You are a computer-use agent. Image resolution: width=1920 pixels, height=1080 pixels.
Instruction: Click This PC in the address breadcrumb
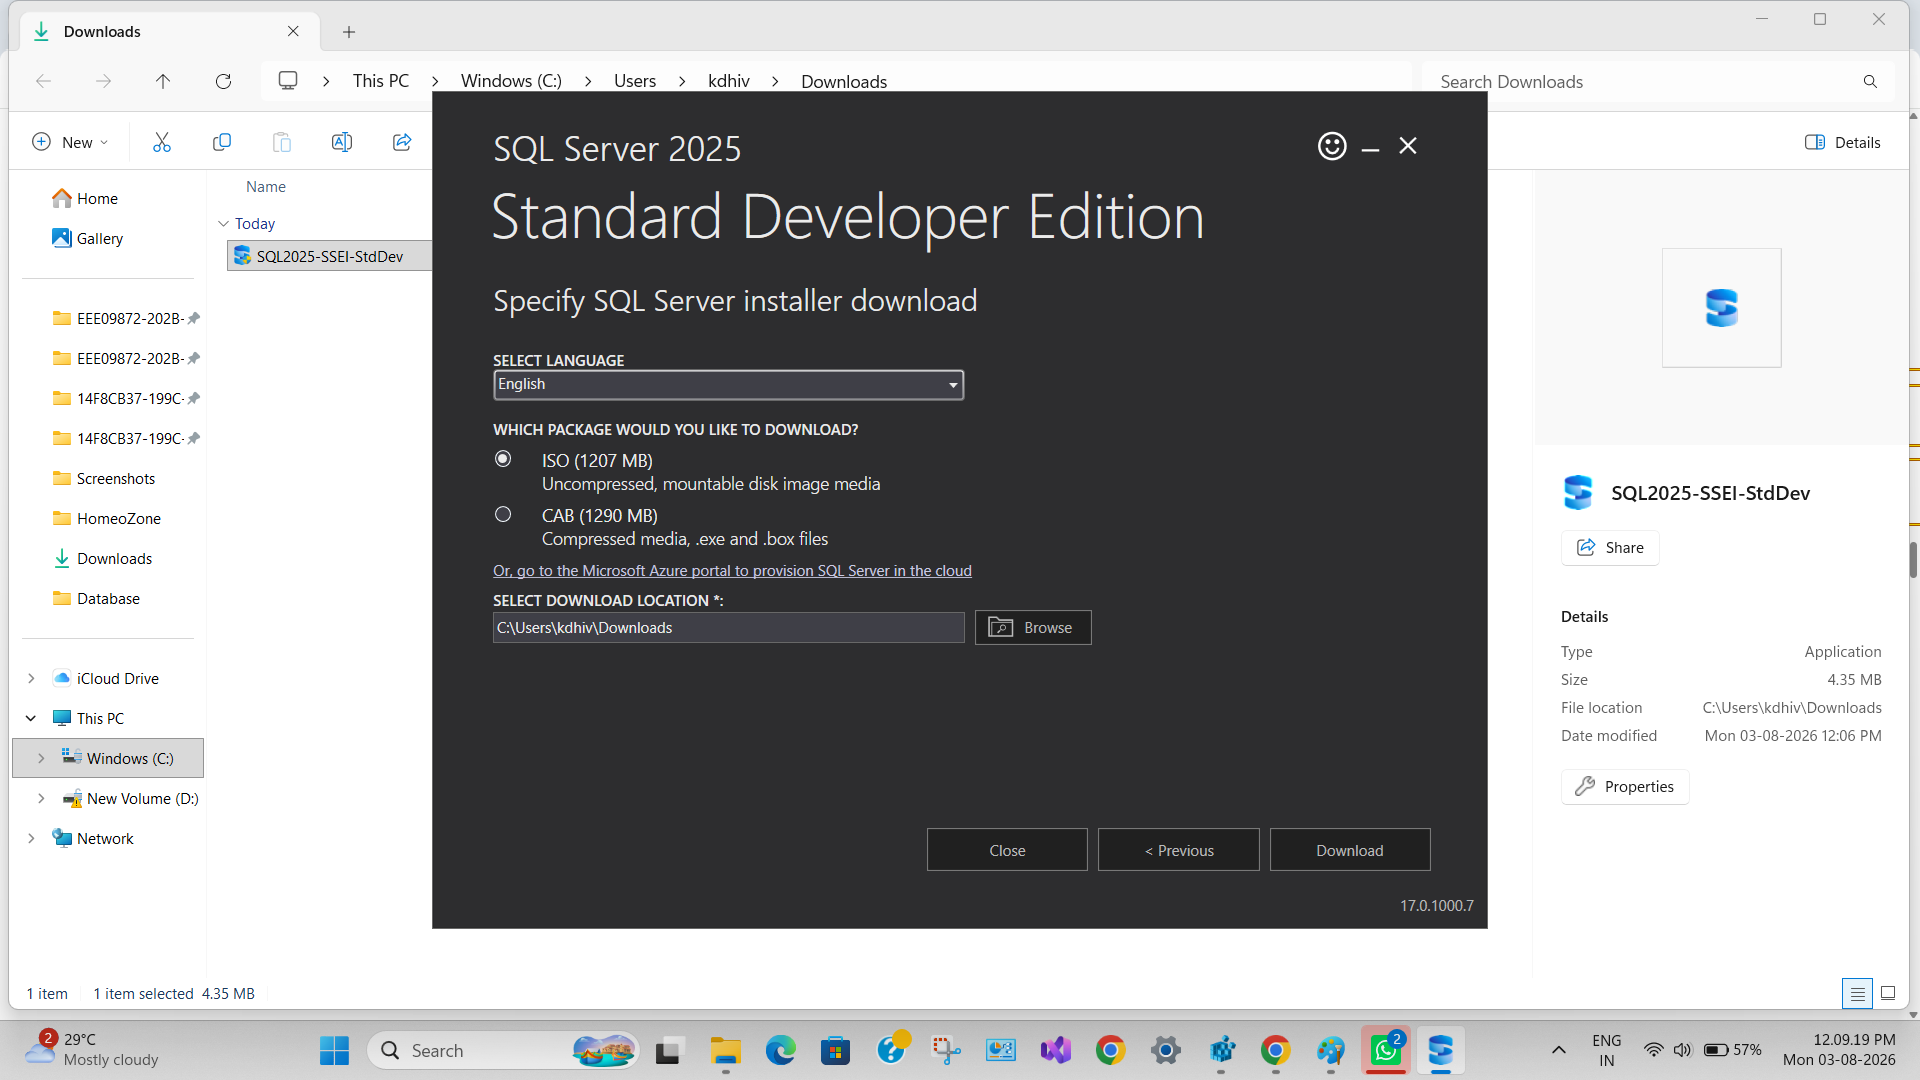pos(381,81)
